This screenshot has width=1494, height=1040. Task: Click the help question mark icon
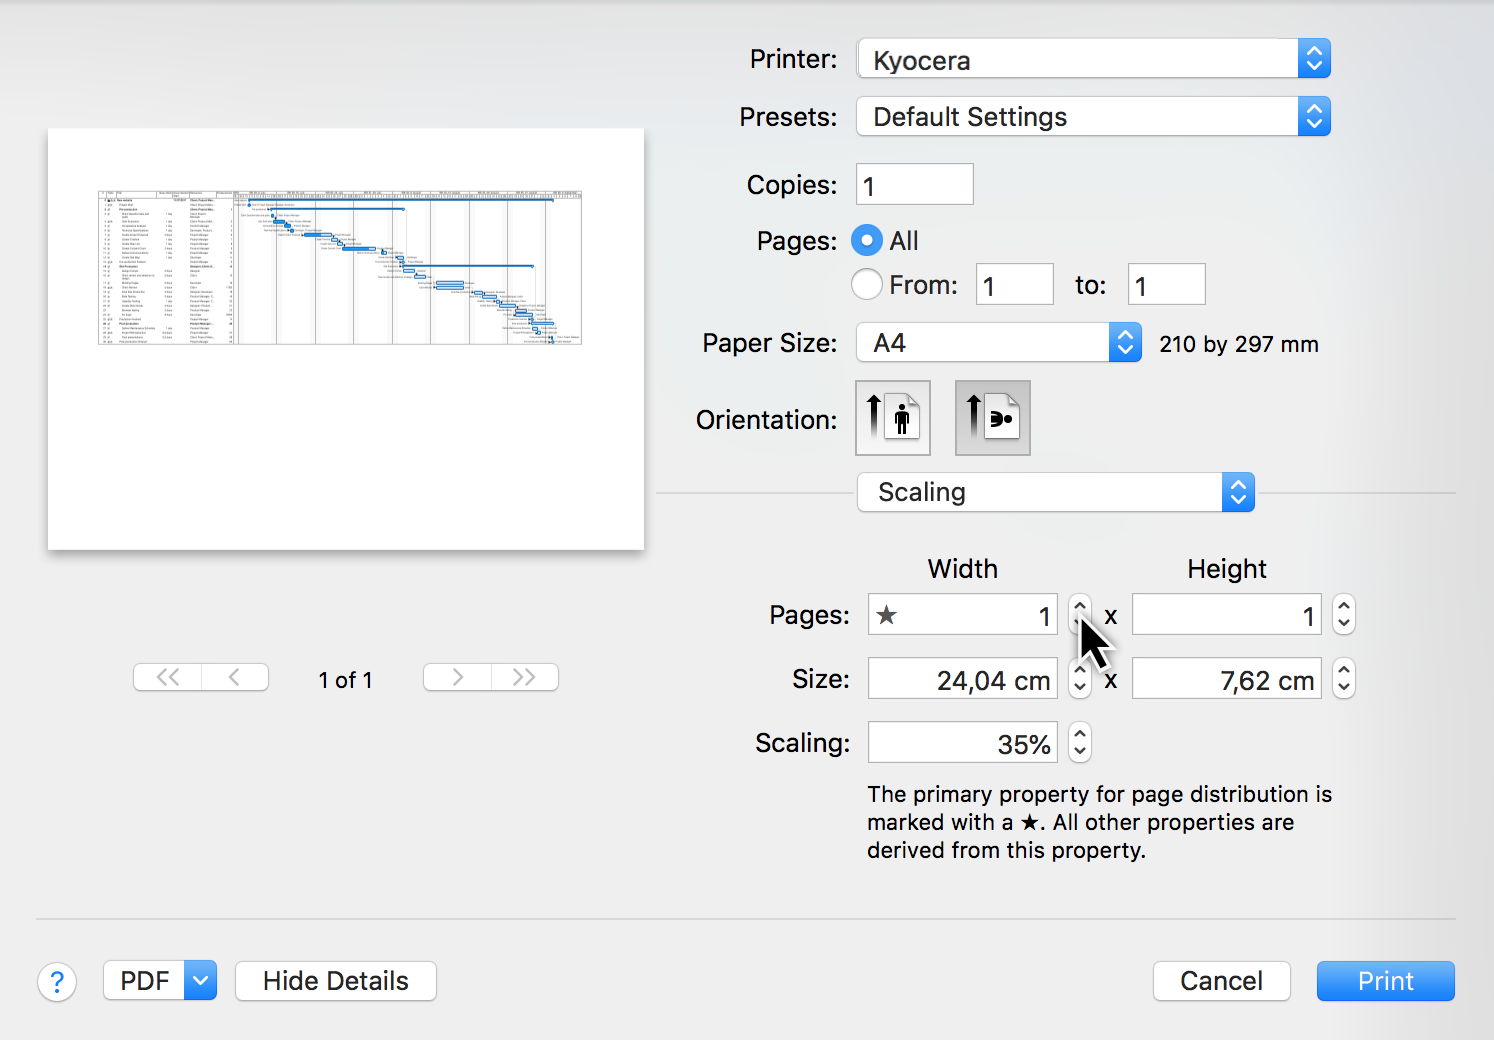click(57, 981)
